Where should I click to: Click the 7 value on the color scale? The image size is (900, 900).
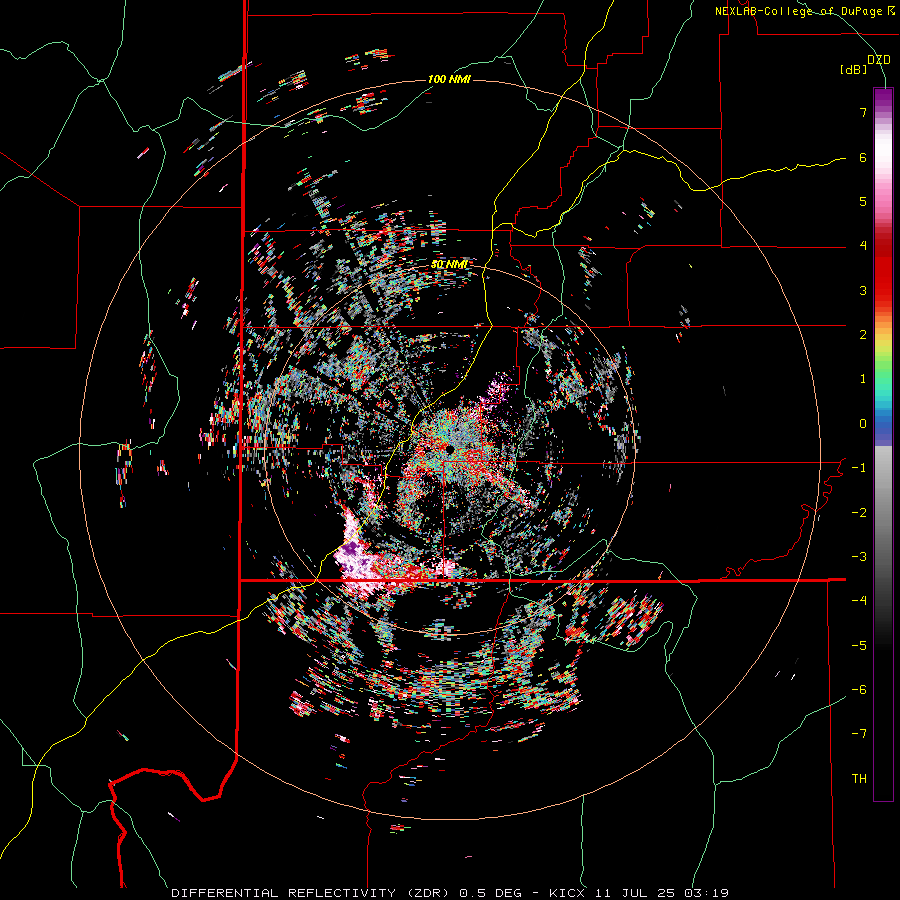tap(863, 112)
